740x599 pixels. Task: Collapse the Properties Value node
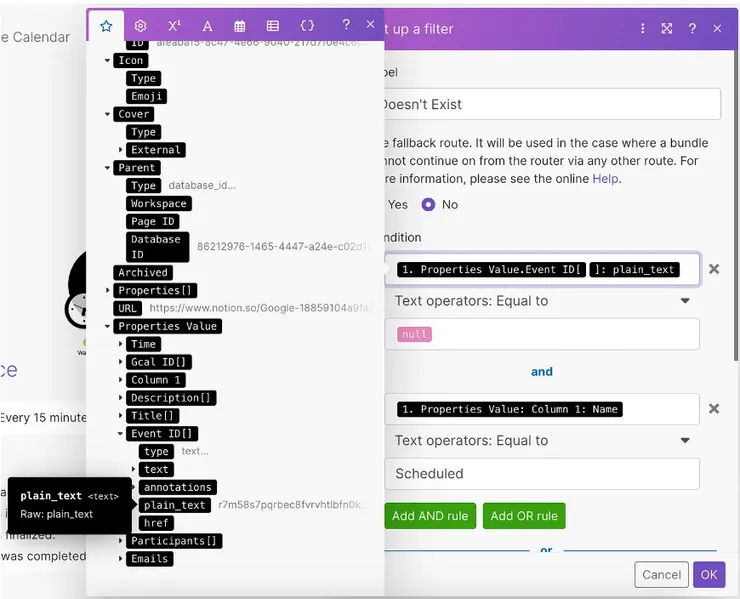click(107, 326)
